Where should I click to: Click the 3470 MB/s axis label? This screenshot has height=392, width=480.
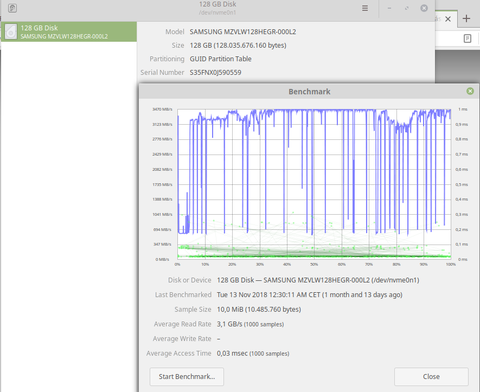[x=162, y=109]
